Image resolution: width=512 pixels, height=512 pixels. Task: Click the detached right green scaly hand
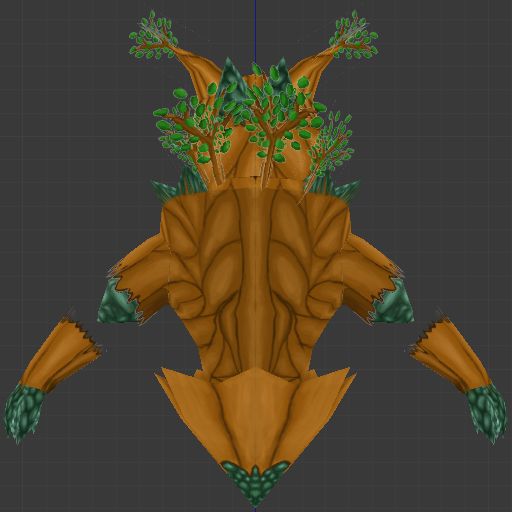coord(487,413)
